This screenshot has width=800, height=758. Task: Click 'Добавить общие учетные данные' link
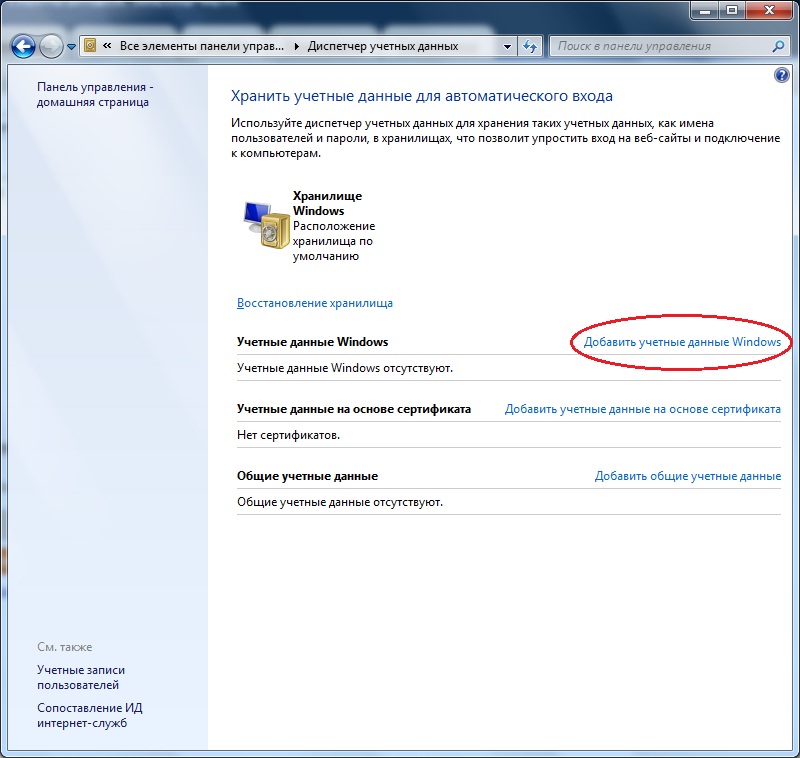coord(688,476)
